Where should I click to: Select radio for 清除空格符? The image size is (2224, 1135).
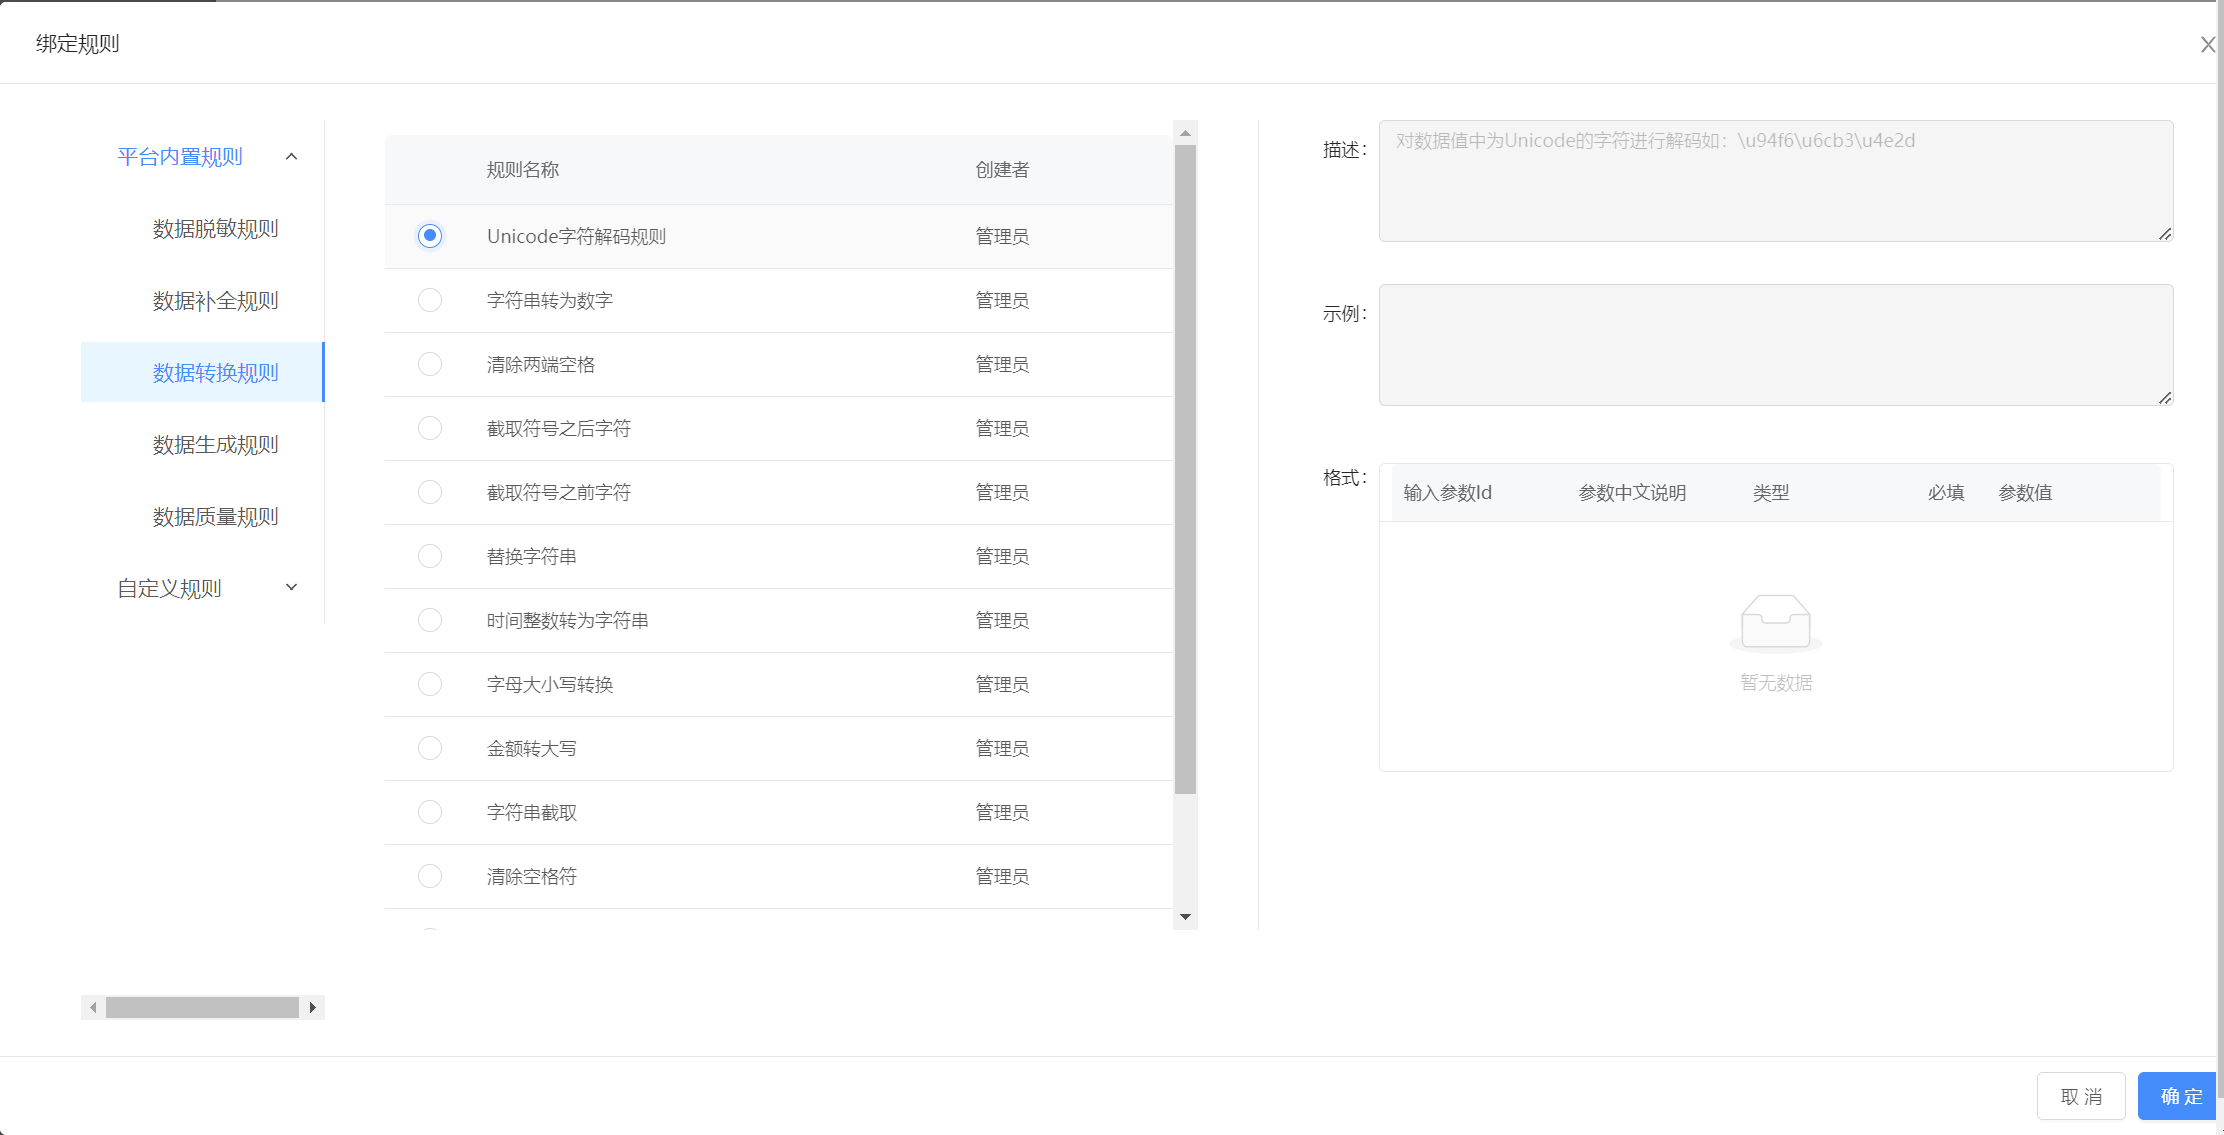click(430, 876)
